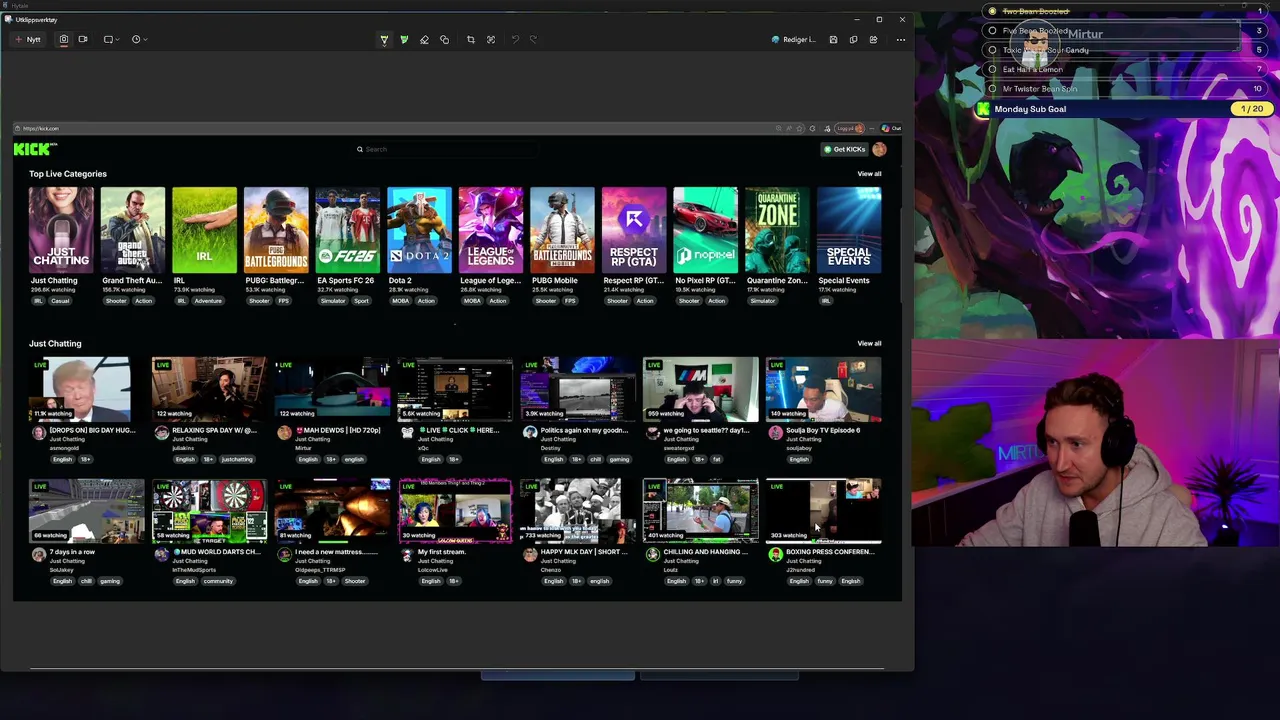Select the 'Two Bean Boozled' goal radio
Image resolution: width=1280 pixels, height=720 pixels.
point(992,11)
